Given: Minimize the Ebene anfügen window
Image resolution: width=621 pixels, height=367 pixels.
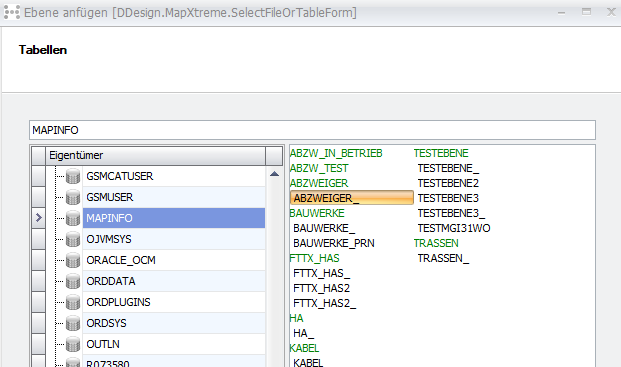Looking at the screenshot, I should pos(561,13).
